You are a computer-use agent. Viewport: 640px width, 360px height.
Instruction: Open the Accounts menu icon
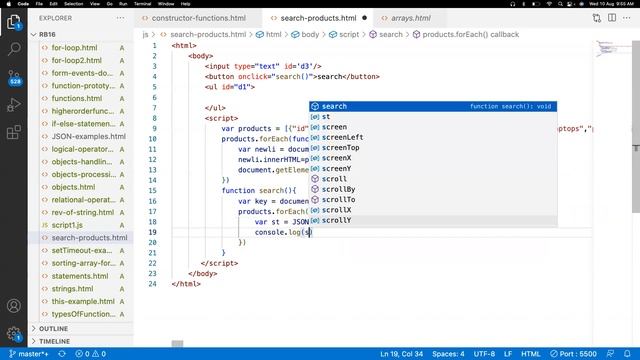(13, 306)
